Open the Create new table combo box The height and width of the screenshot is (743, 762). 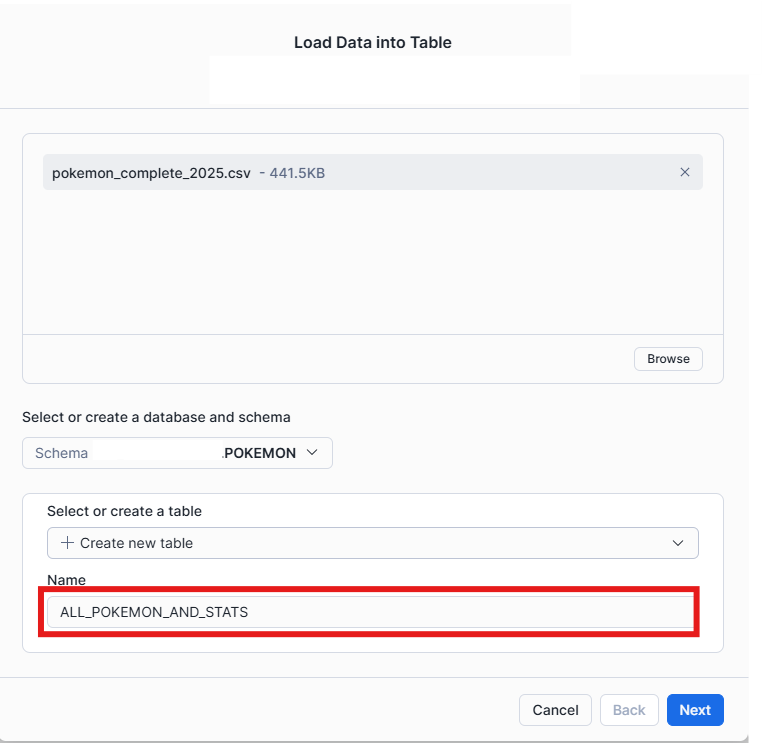tap(372, 543)
